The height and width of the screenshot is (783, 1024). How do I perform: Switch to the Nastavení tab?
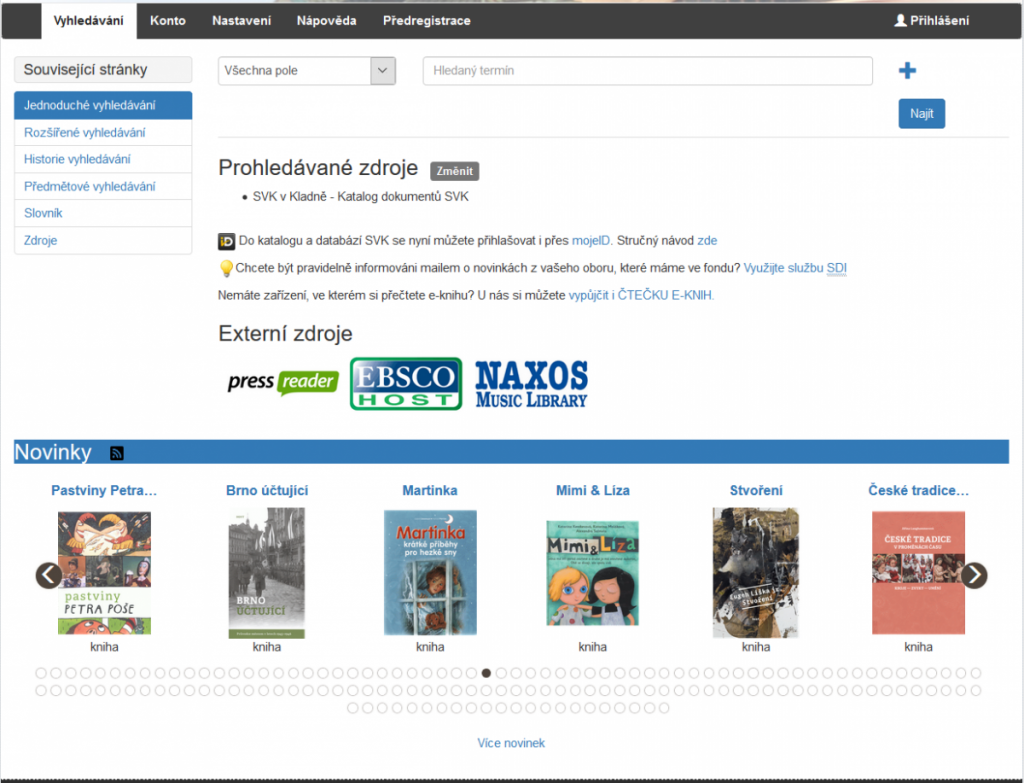click(x=241, y=21)
